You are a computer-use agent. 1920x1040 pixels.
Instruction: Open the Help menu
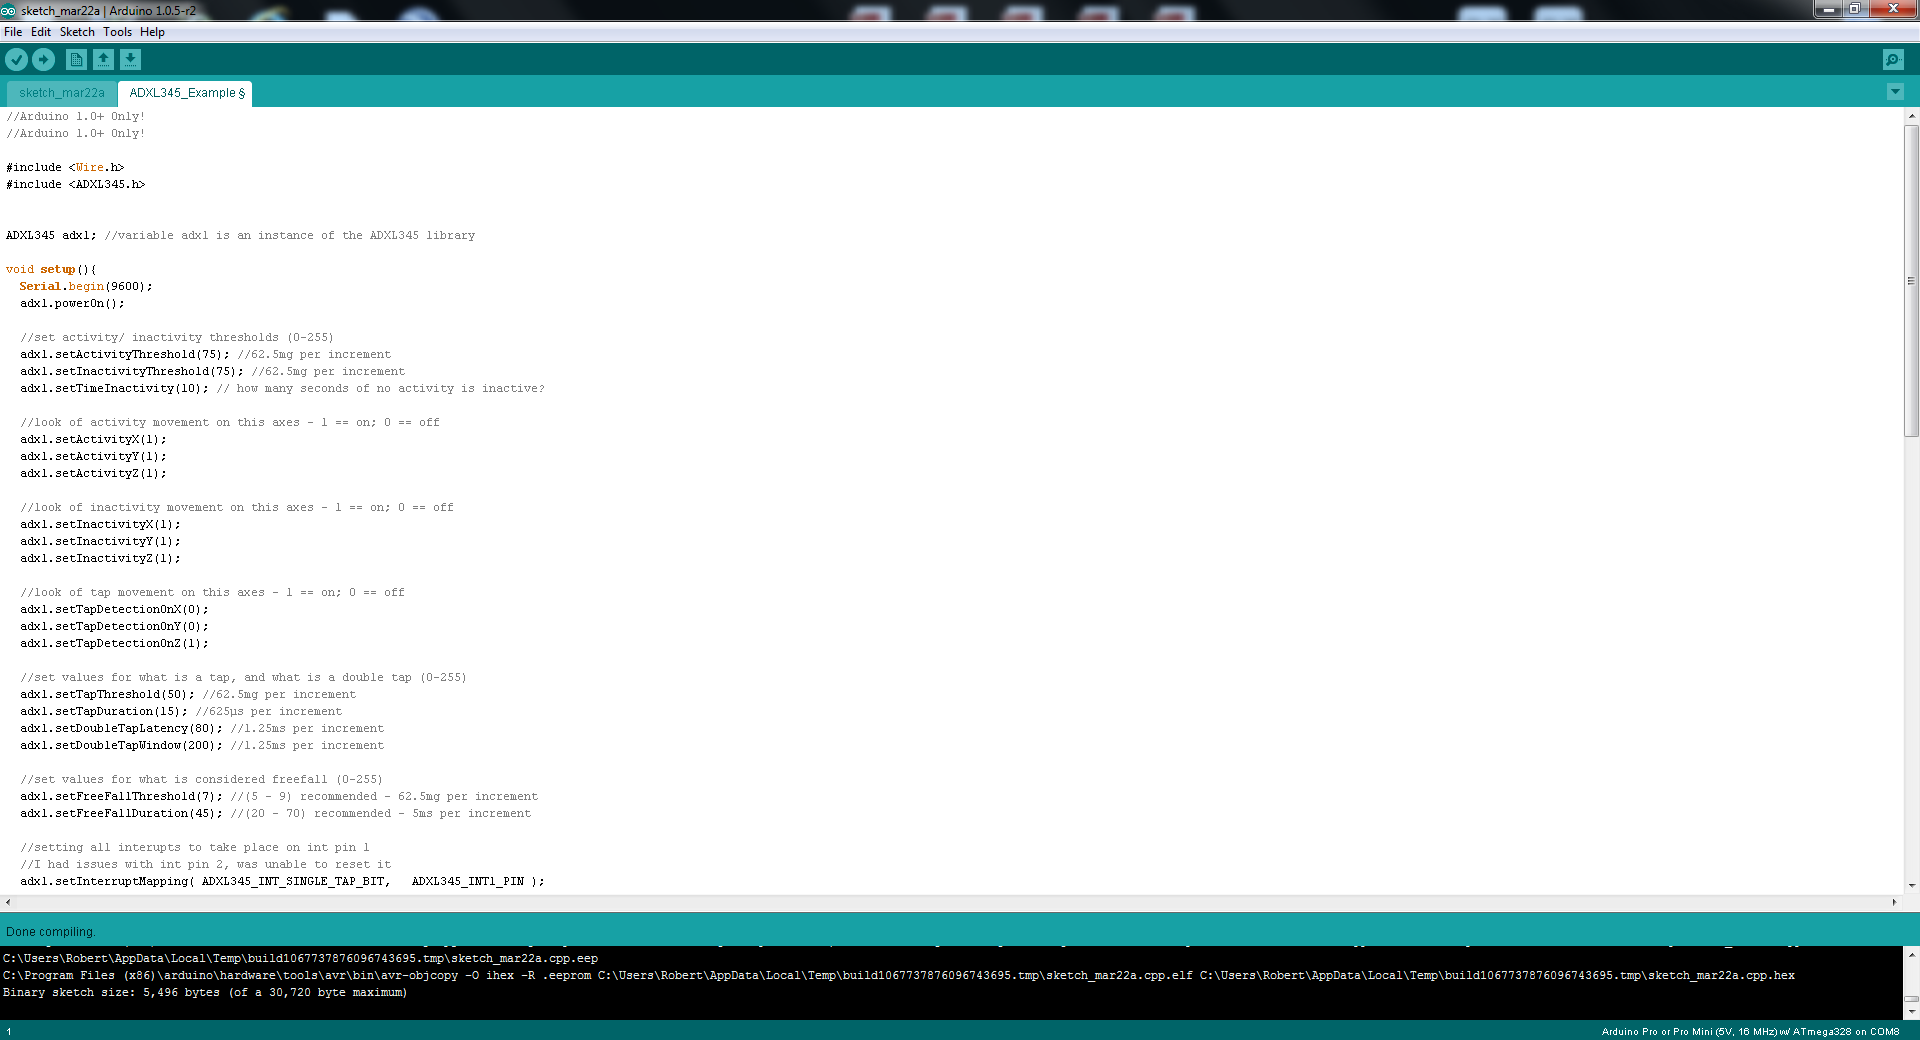point(152,32)
